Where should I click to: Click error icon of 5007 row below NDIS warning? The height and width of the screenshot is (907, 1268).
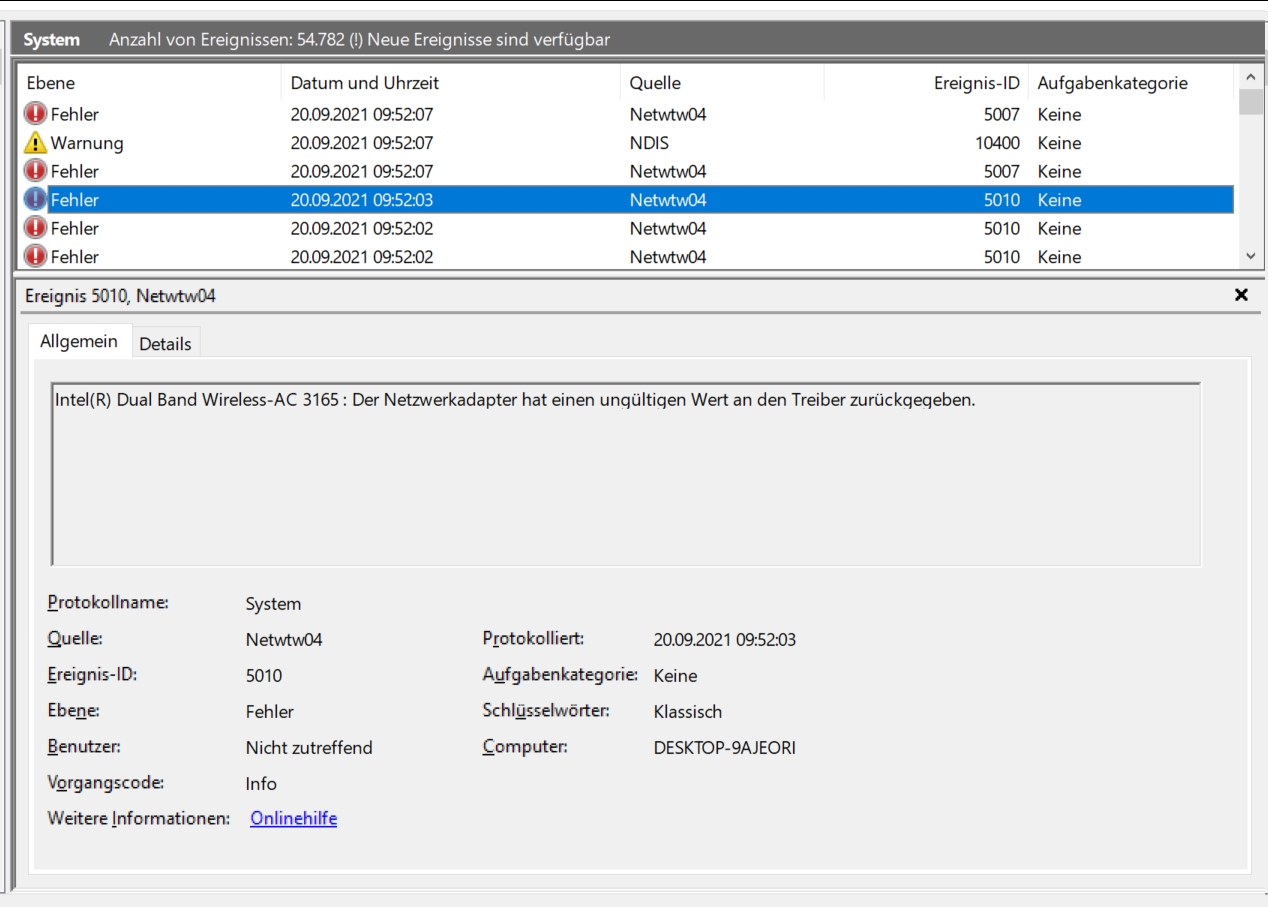tap(35, 171)
